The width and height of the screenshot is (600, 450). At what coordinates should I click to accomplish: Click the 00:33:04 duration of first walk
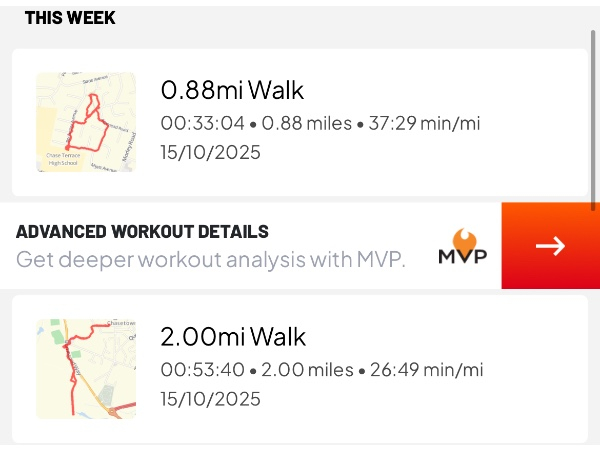(202, 124)
